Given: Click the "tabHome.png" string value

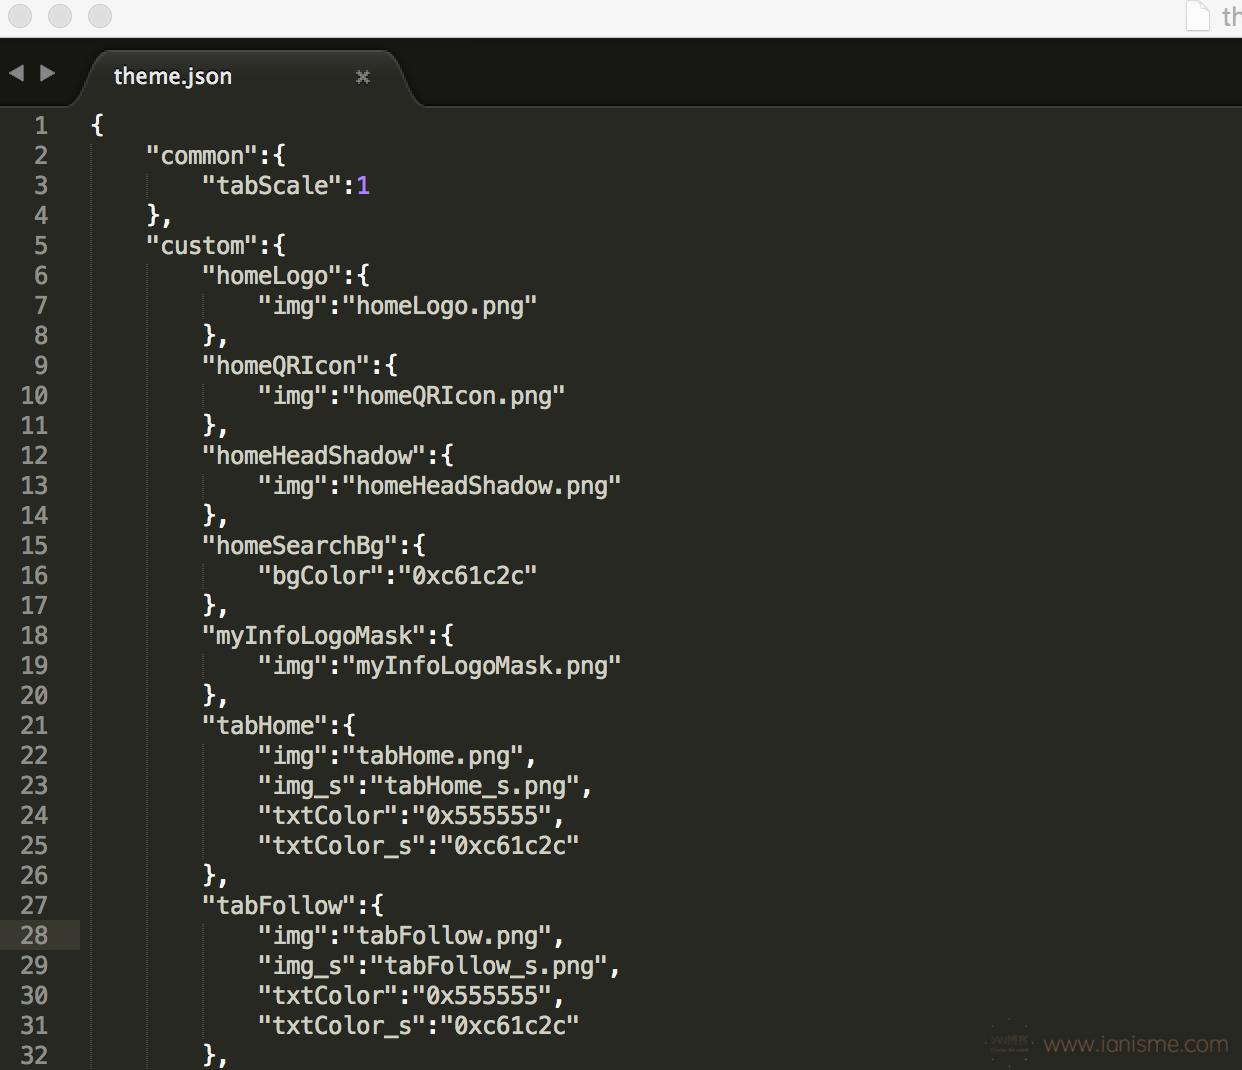Looking at the screenshot, I should (x=433, y=755).
